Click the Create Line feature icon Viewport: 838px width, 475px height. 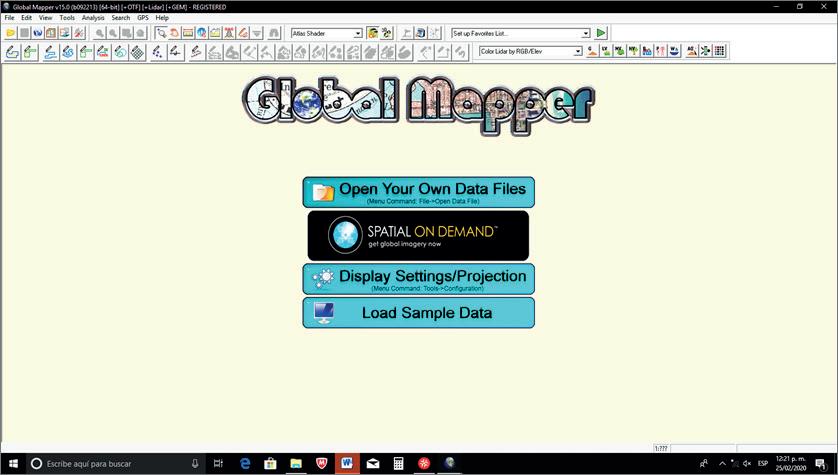coord(51,52)
